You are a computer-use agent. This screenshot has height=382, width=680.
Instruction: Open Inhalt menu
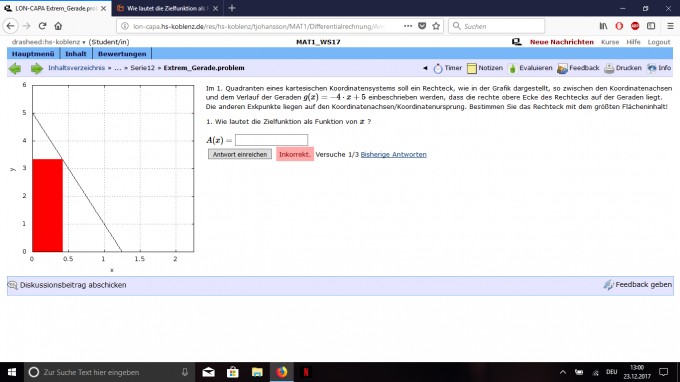click(76, 54)
